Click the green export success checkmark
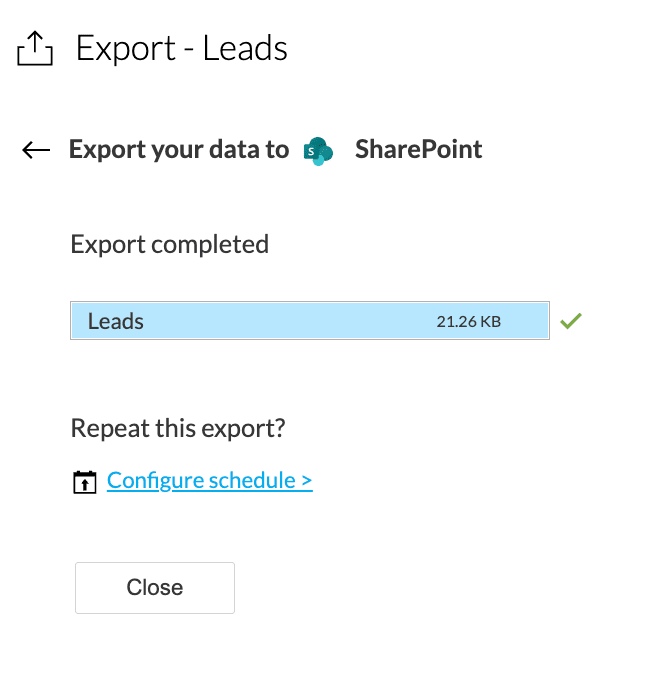668x698 pixels. coord(571,321)
